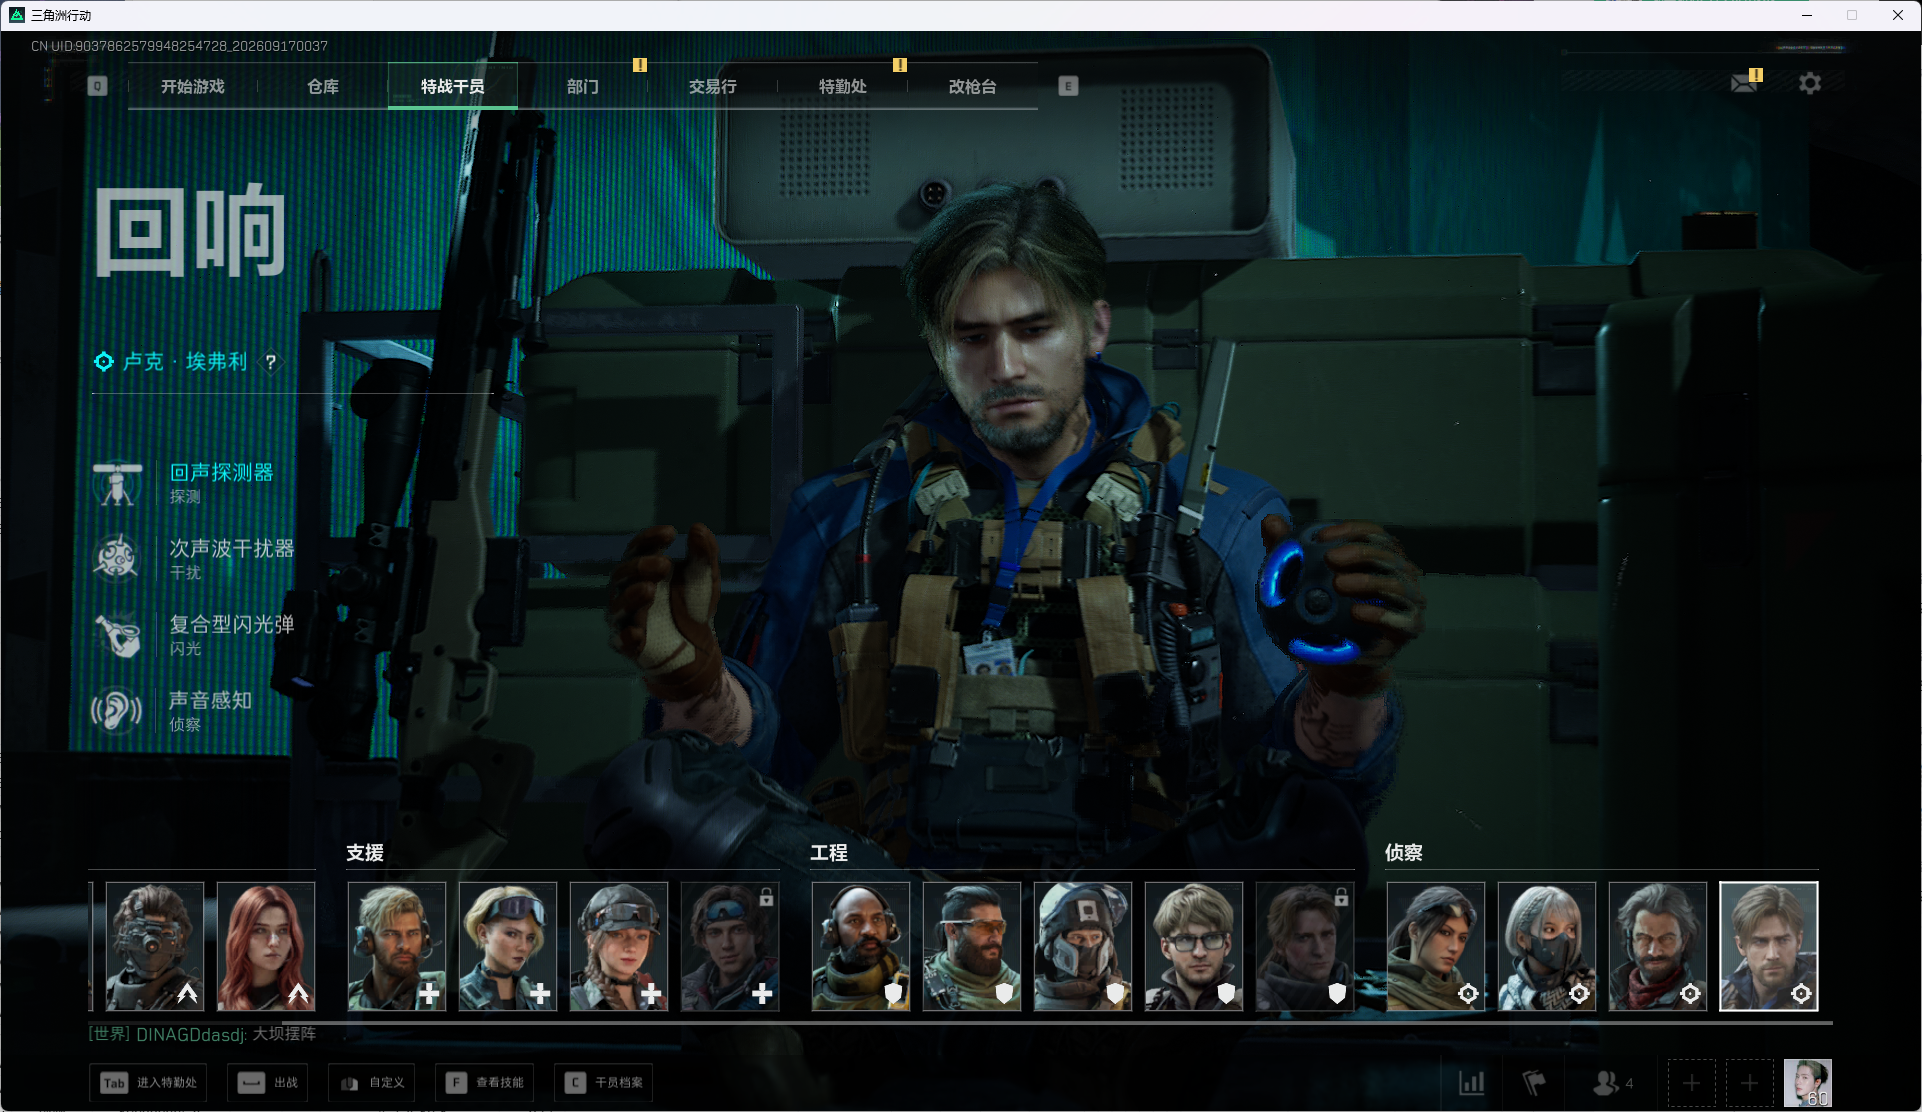Select gray-bearded recon operator with red scarf

[1658, 946]
